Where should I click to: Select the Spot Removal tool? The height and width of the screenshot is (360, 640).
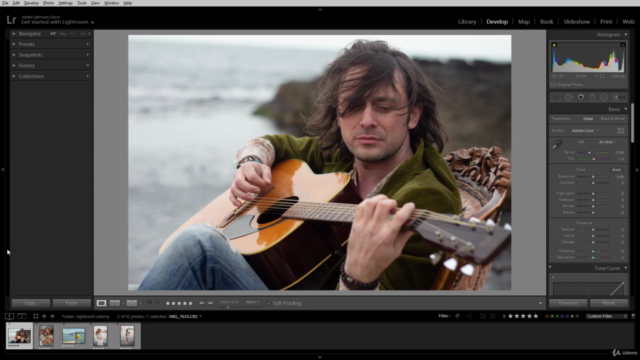pyautogui.click(x=569, y=97)
